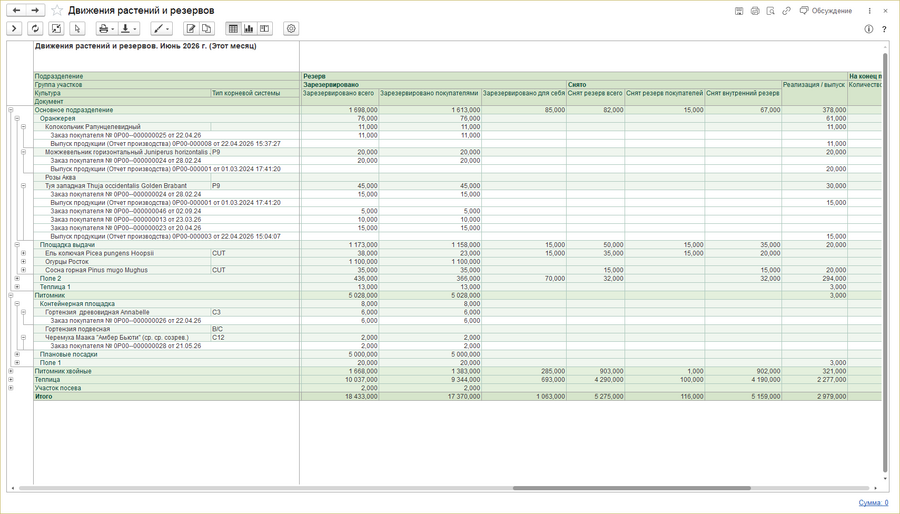The width and height of the screenshot is (900, 514).
Task: Activate the cursor pointer tool
Action: coord(77,29)
